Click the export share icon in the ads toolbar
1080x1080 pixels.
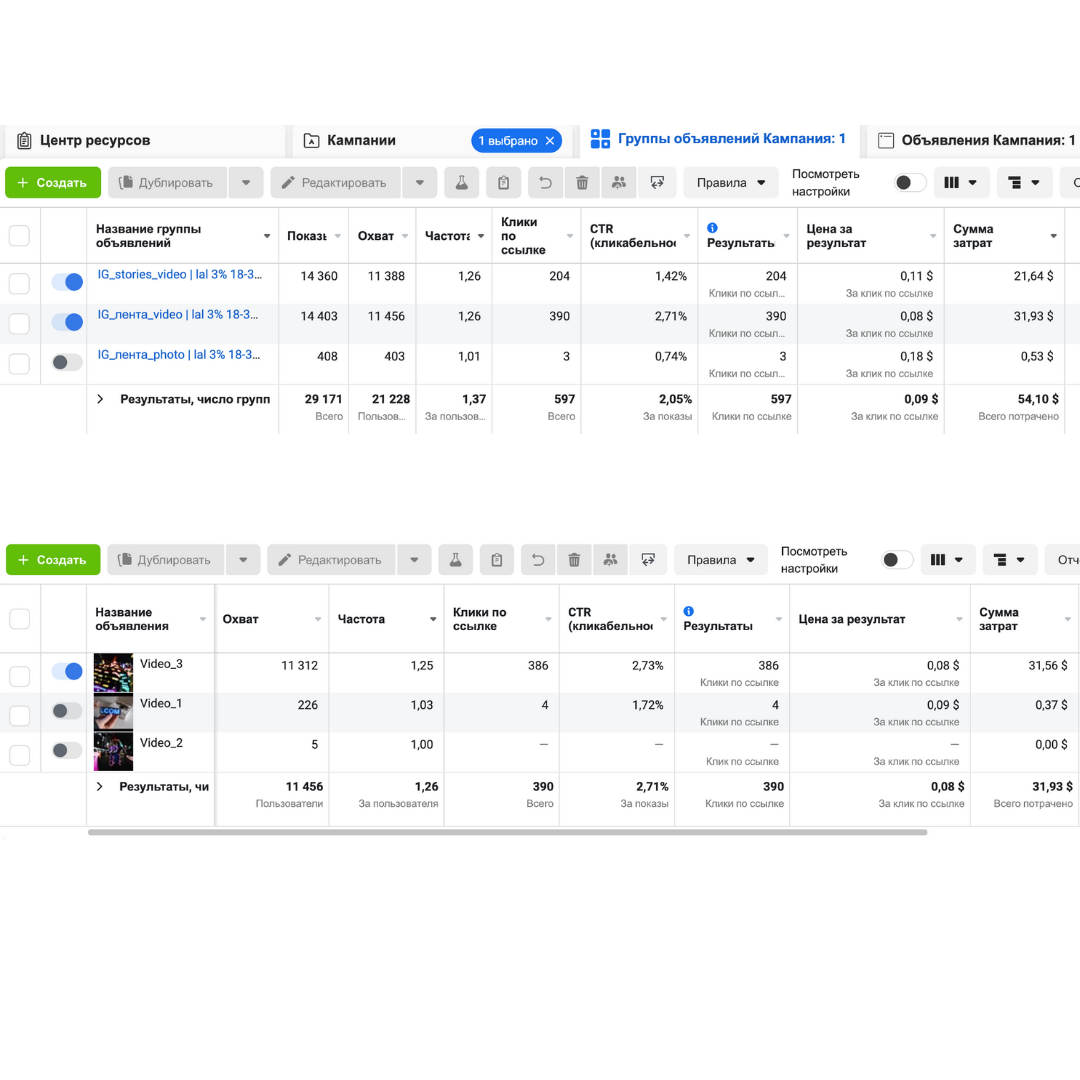click(x=648, y=560)
